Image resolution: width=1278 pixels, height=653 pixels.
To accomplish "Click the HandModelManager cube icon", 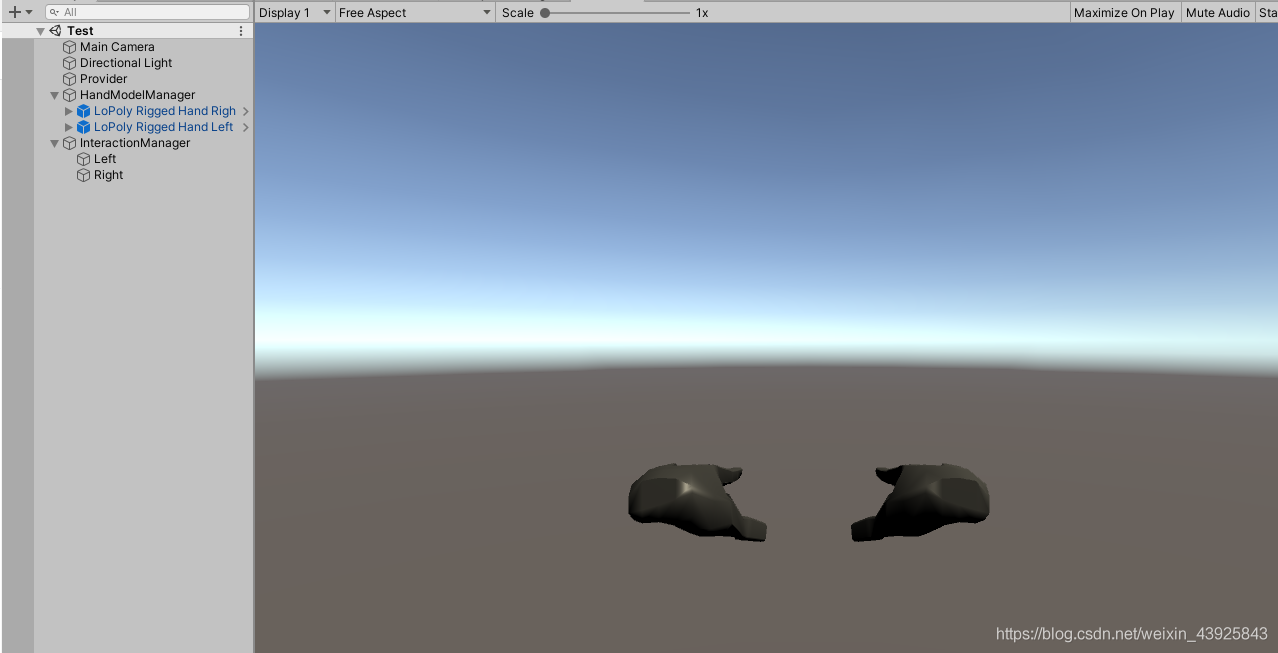I will pos(69,95).
